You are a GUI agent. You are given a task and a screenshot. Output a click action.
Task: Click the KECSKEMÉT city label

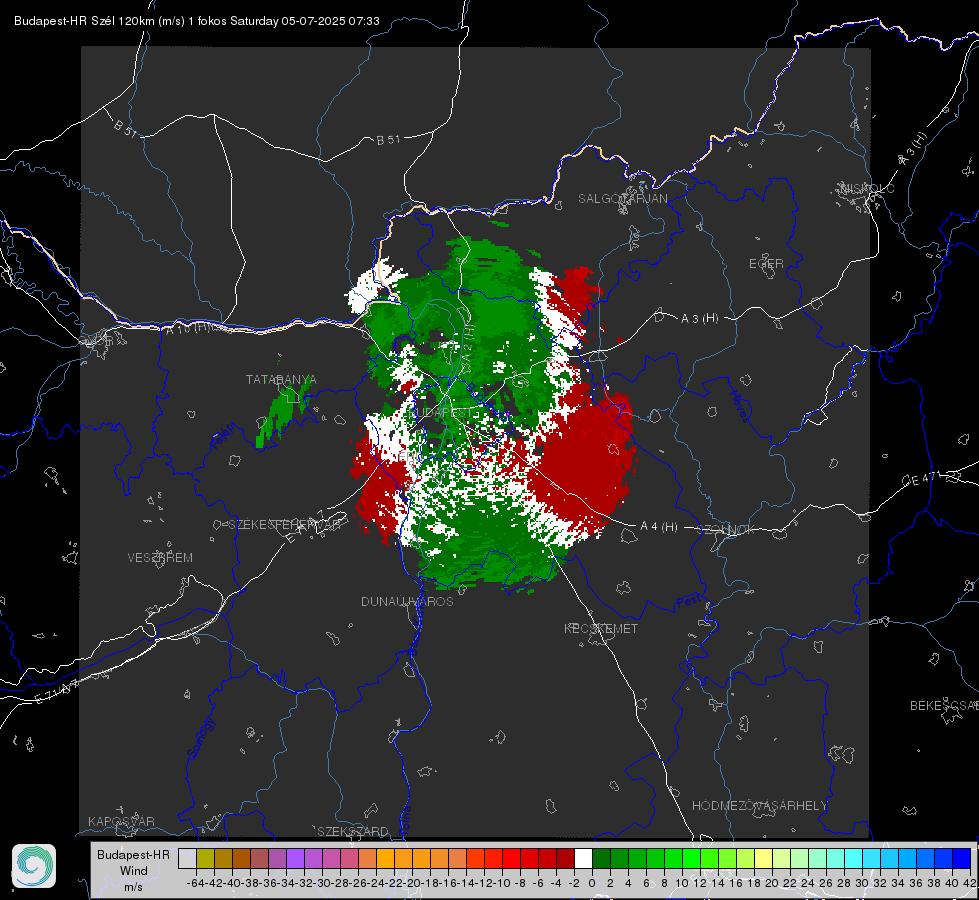click(601, 629)
